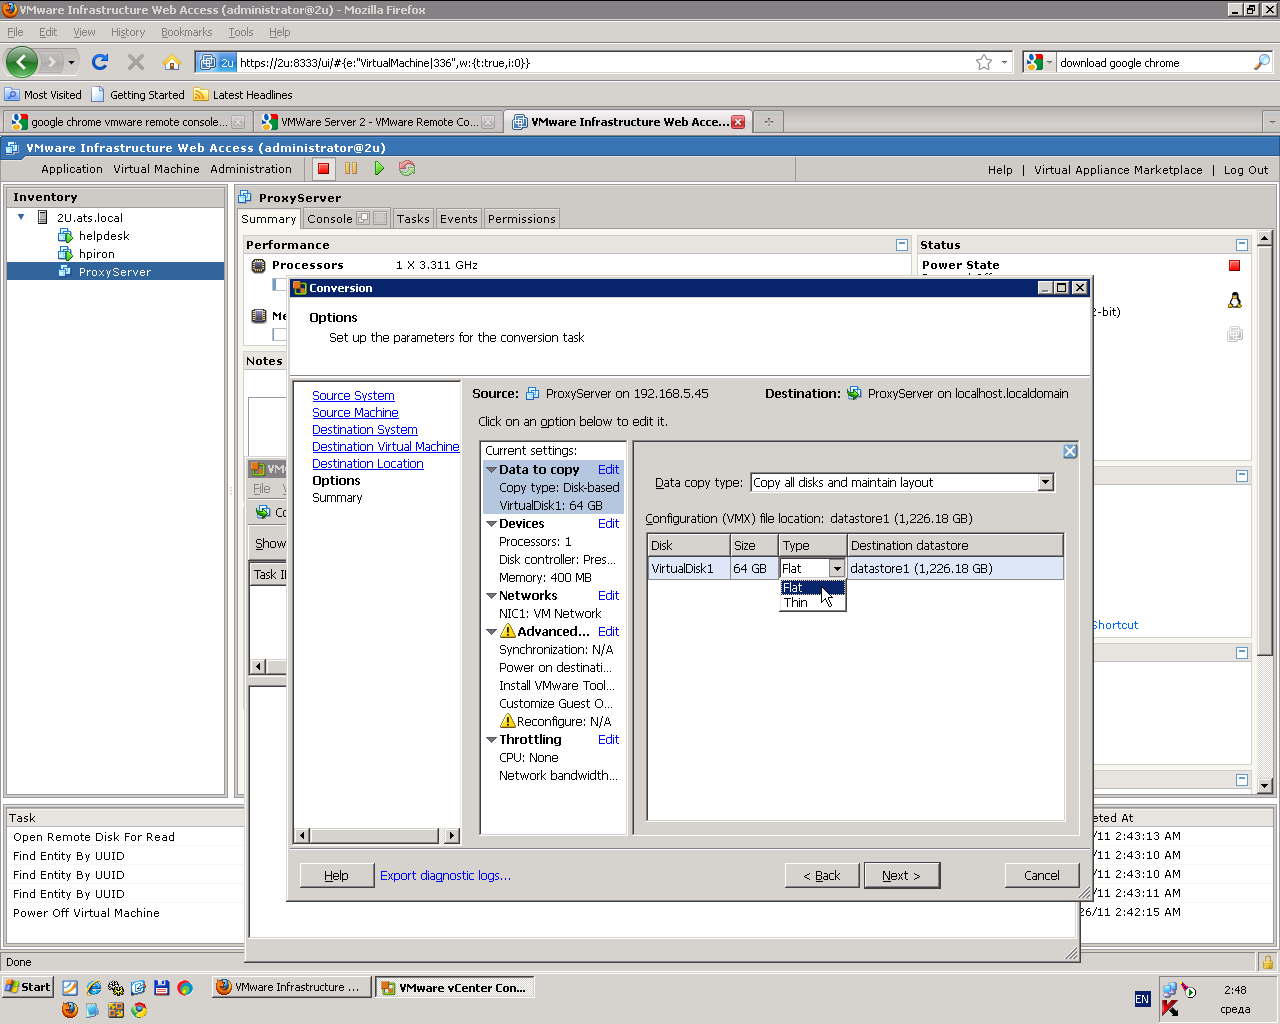The image size is (1280, 1024).
Task: Open a new Firefox tab
Action: (x=769, y=122)
